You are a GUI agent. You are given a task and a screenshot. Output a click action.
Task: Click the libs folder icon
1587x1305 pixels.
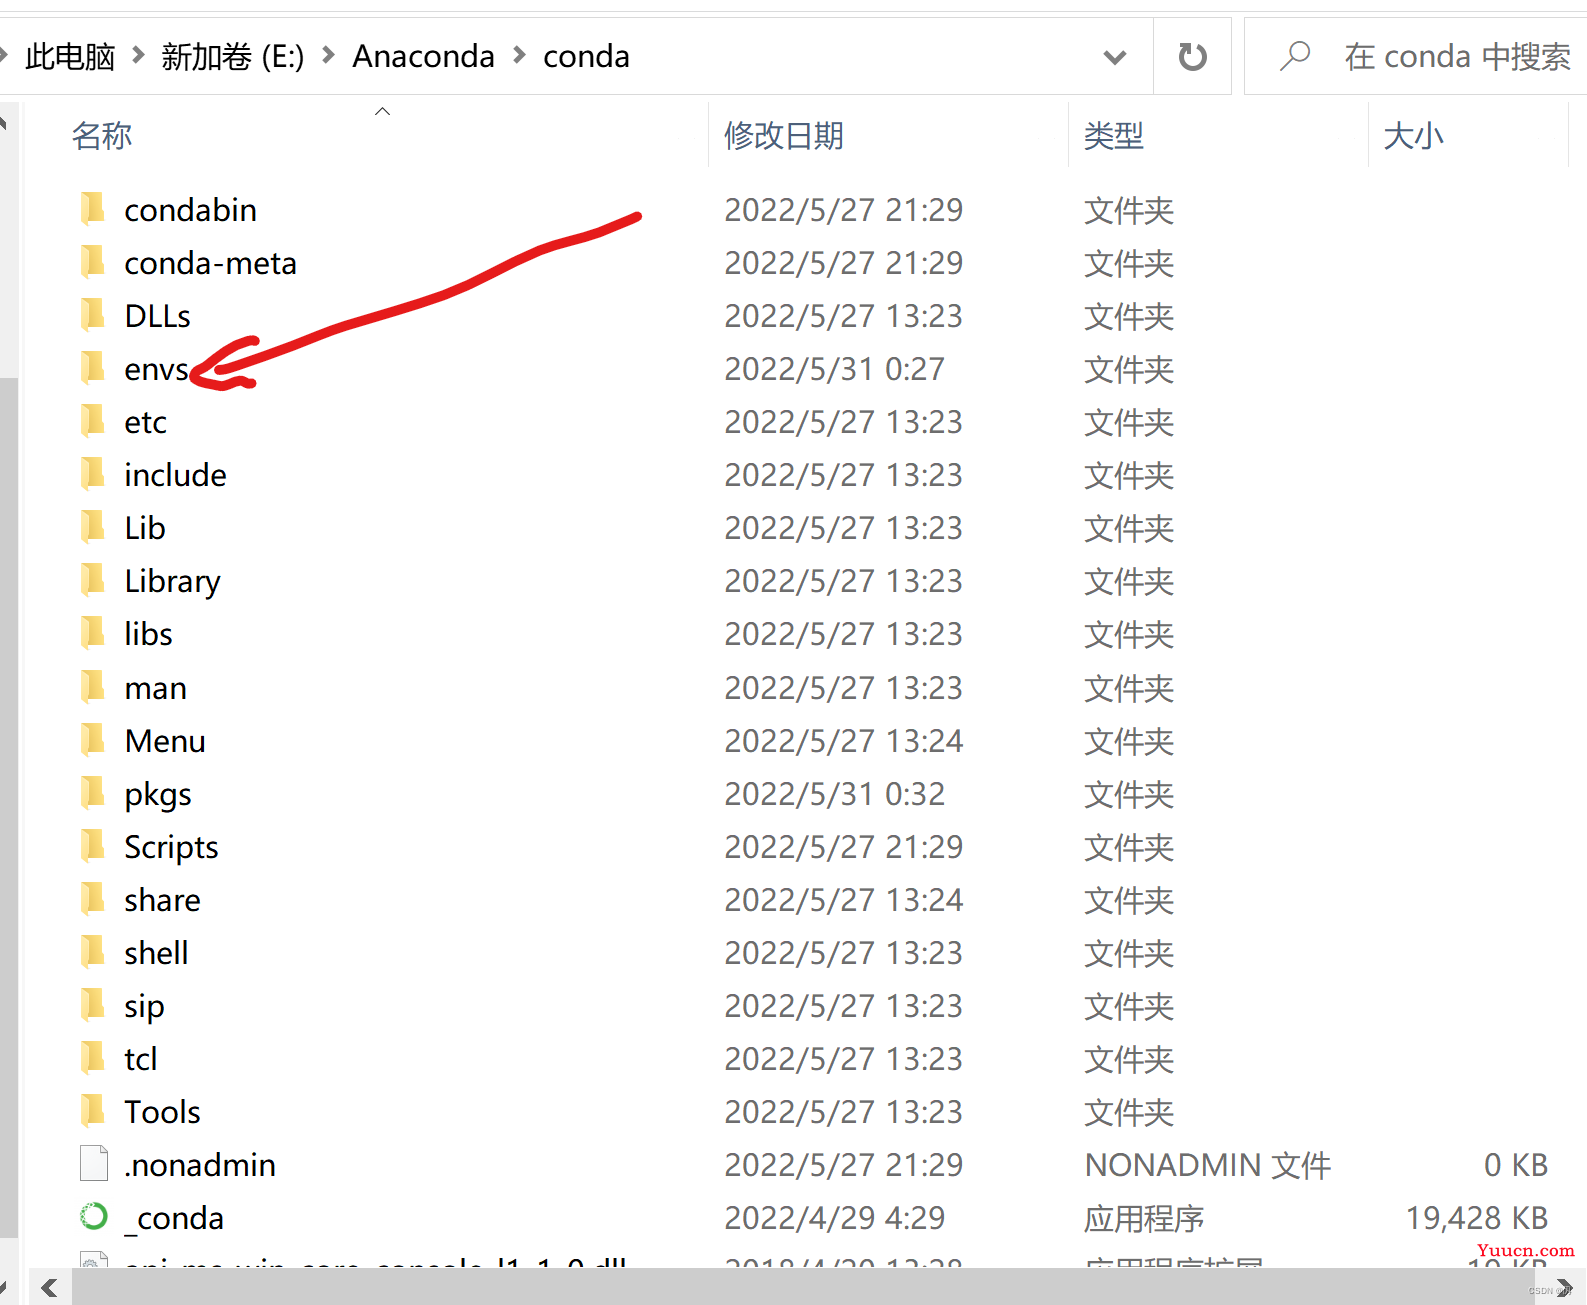point(92,633)
